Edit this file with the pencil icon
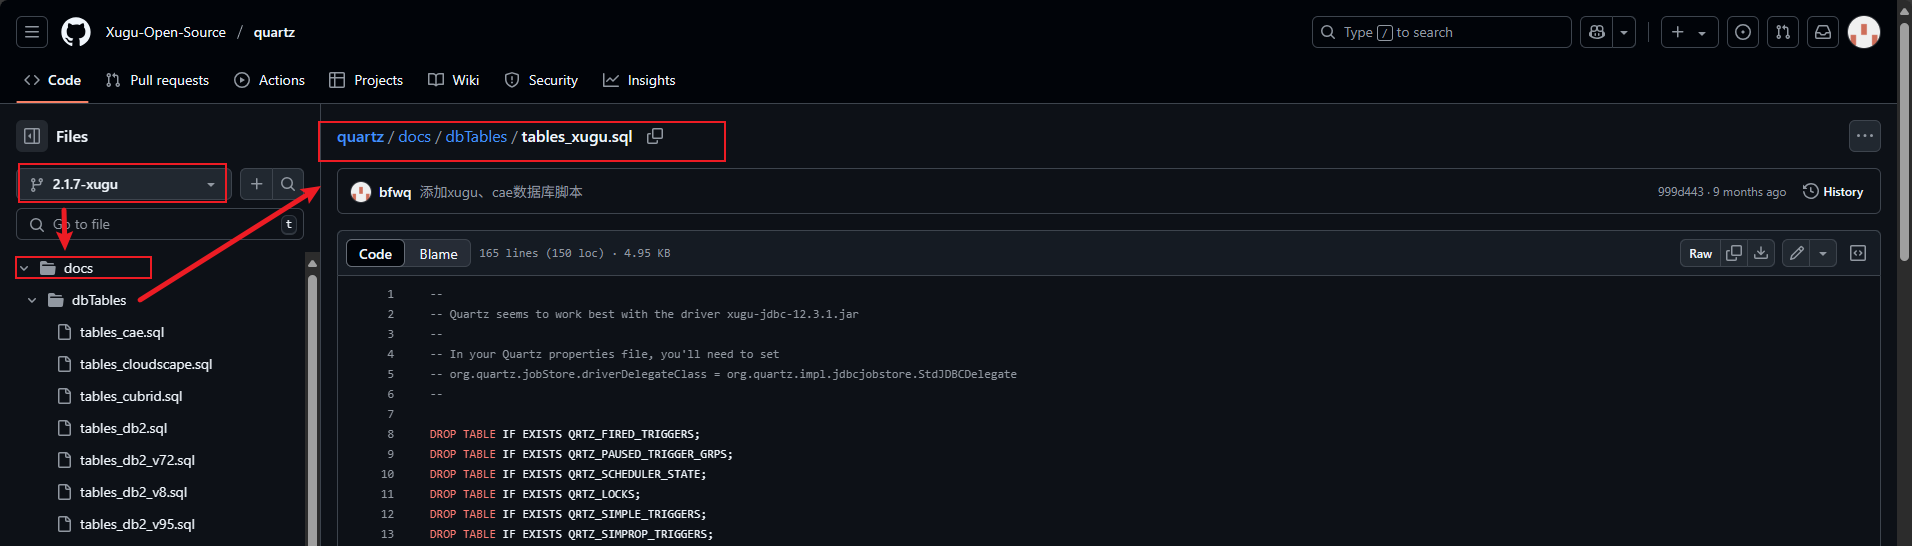The width and height of the screenshot is (1912, 546). (1797, 254)
